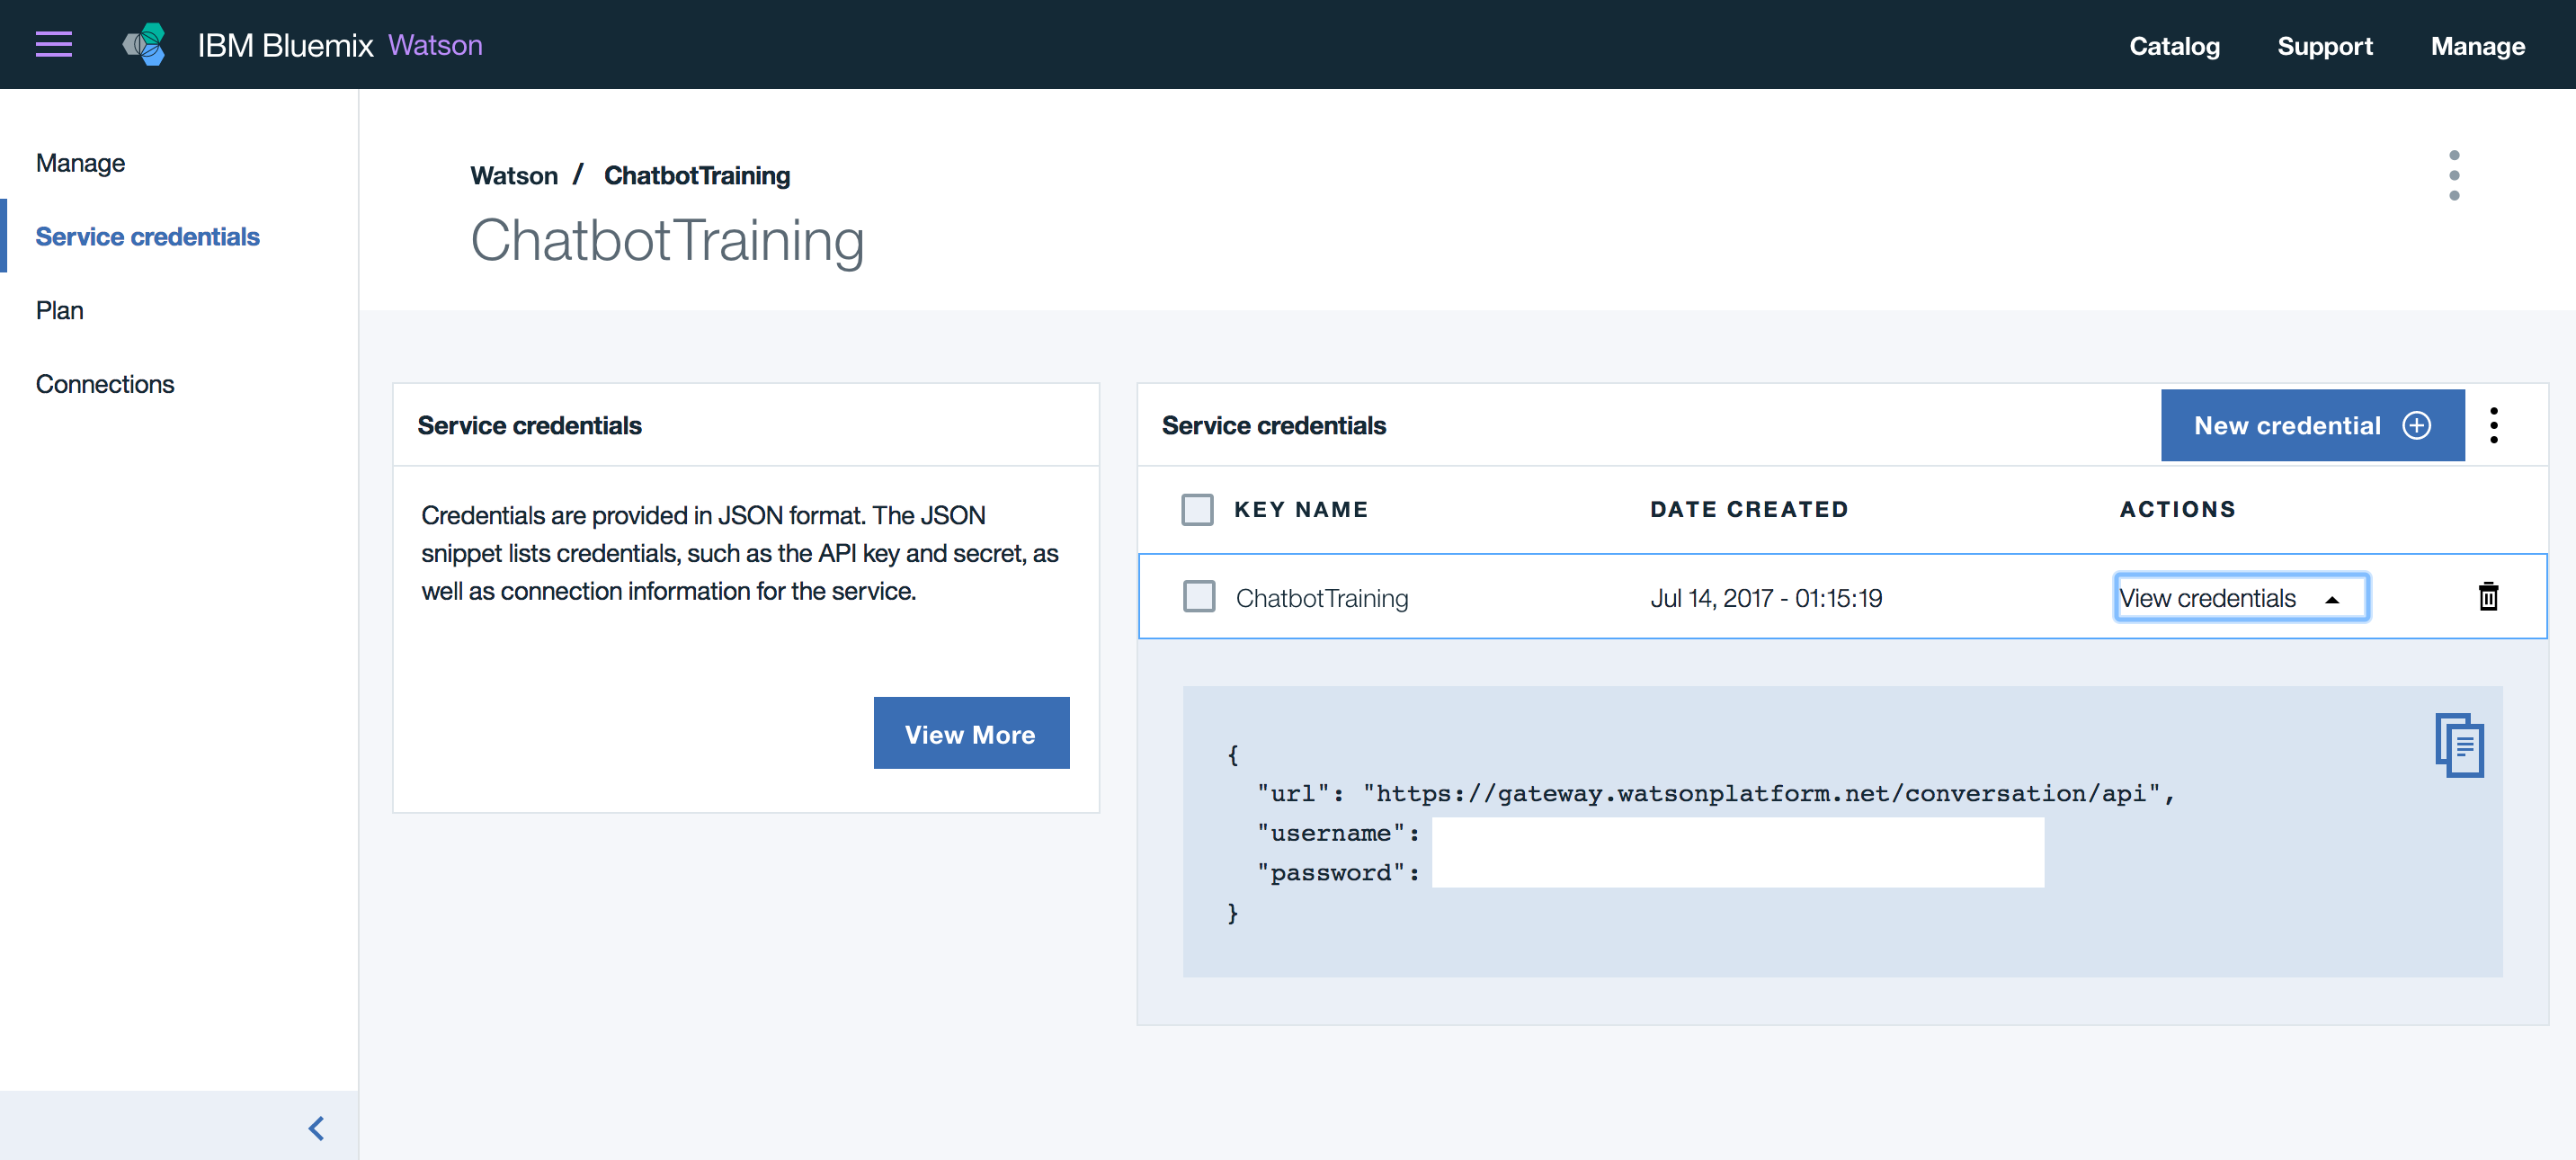Image resolution: width=2576 pixels, height=1160 pixels.
Task: Click the credentials JSON format description text
Action: [x=740, y=553]
